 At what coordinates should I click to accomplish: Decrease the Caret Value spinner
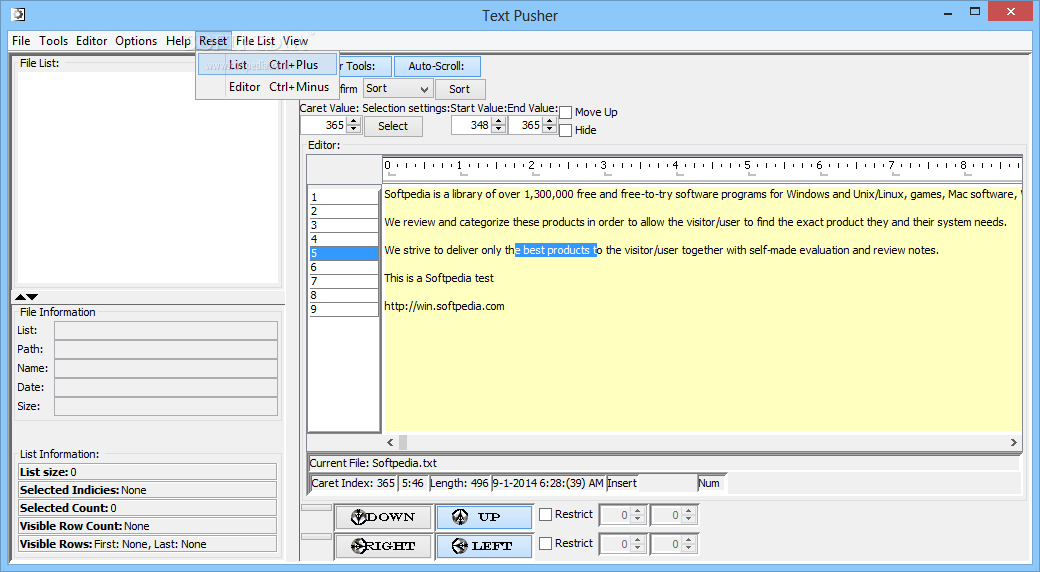(x=354, y=129)
